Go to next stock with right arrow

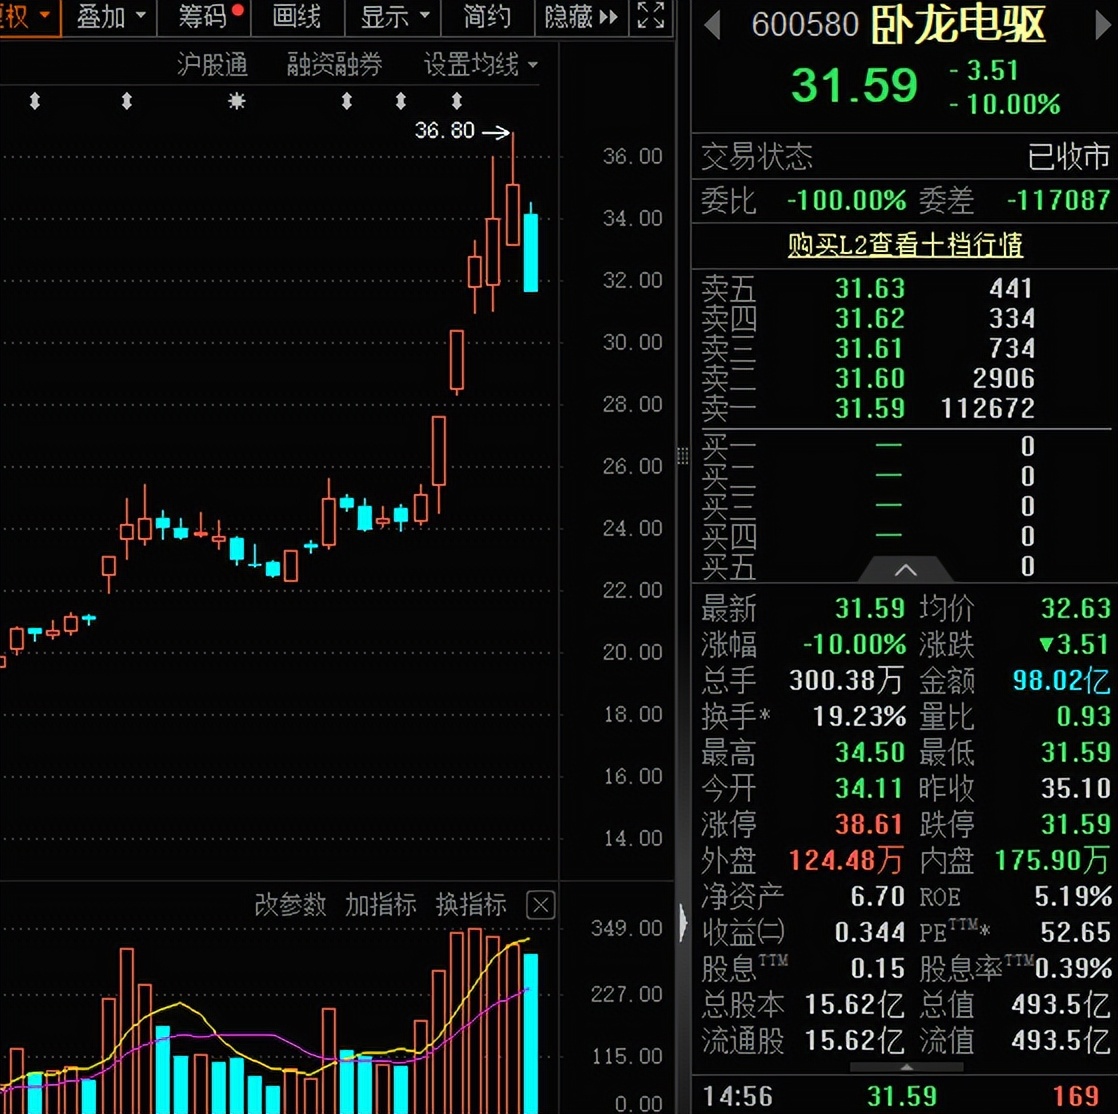pos(1102,26)
